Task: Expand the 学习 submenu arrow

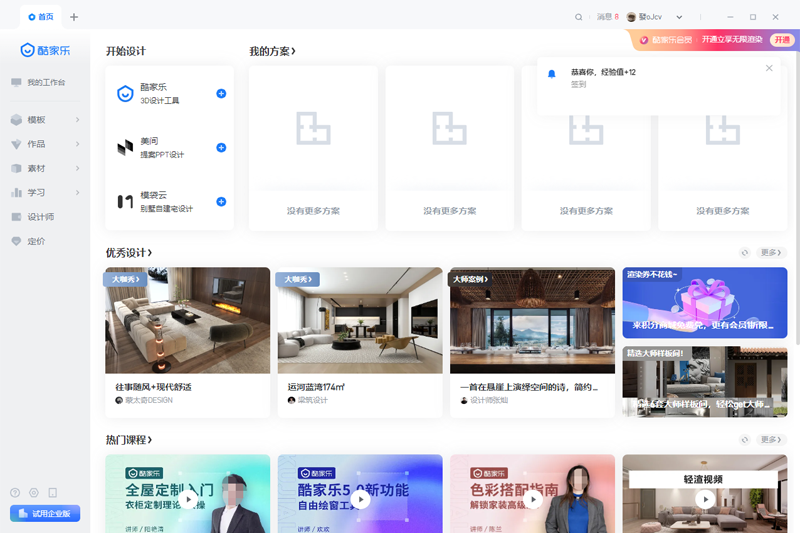Action: [77, 193]
